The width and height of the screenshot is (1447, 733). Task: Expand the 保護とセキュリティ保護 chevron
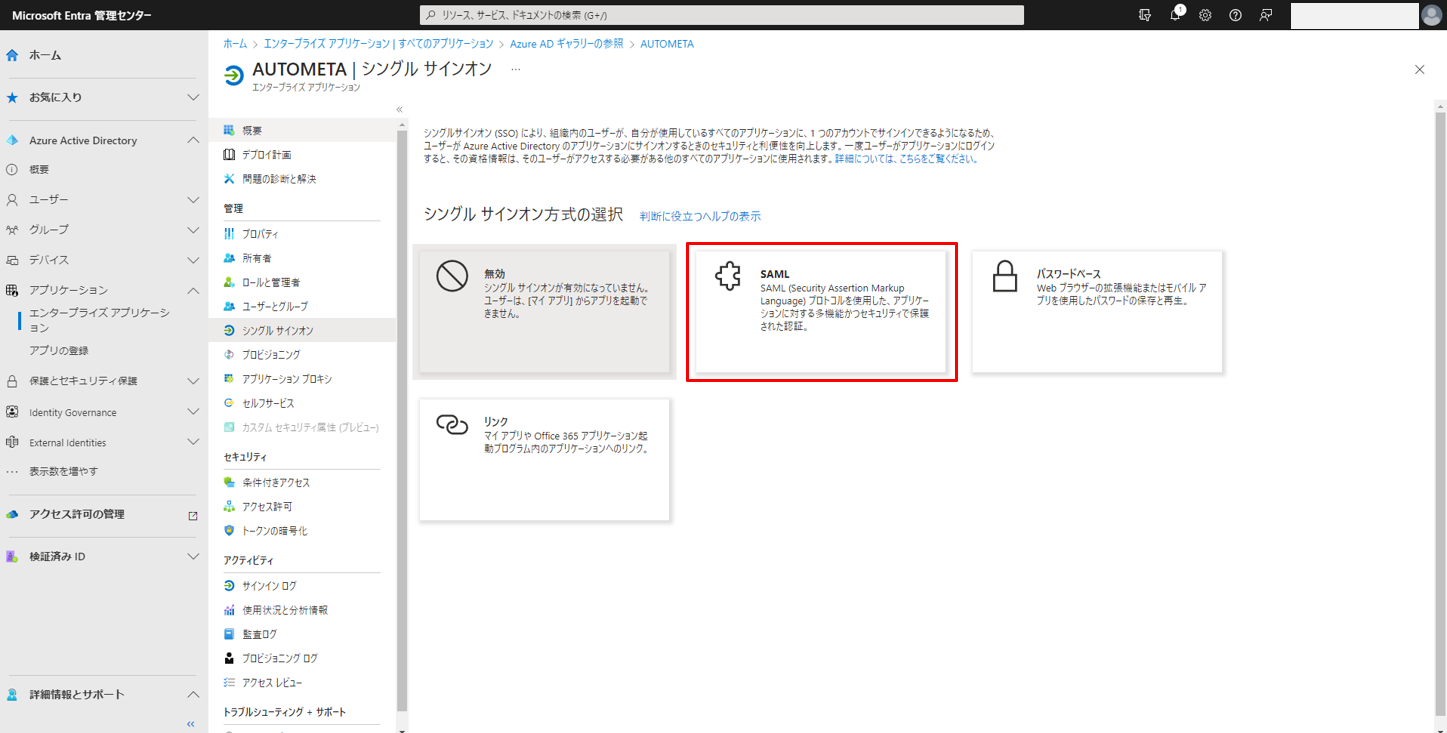coord(193,381)
